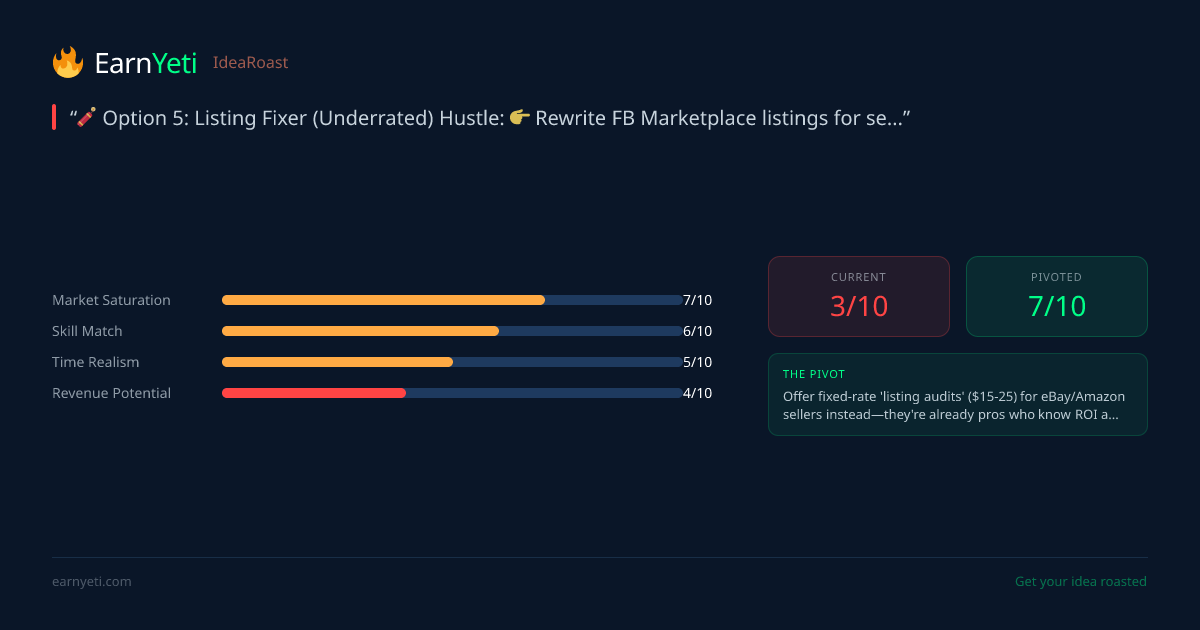The height and width of the screenshot is (630, 1200).
Task: Click the 4/10 Revenue Potential score
Action: tap(697, 393)
